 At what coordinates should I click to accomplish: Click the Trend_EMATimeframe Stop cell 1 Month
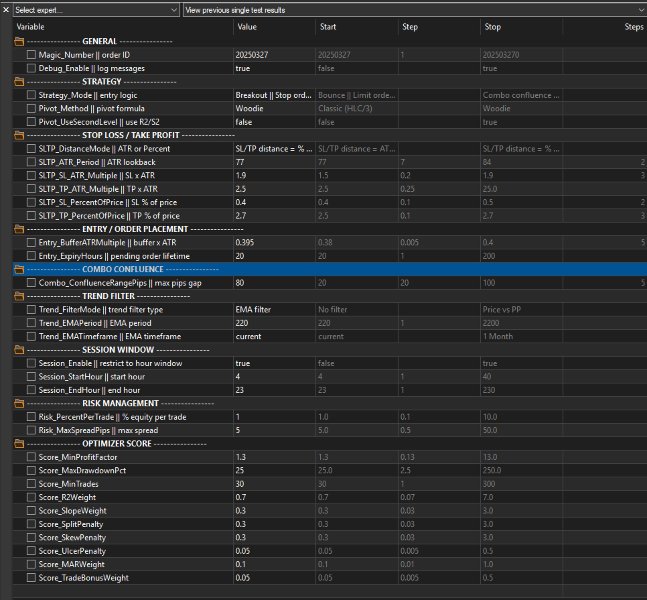click(x=522, y=336)
